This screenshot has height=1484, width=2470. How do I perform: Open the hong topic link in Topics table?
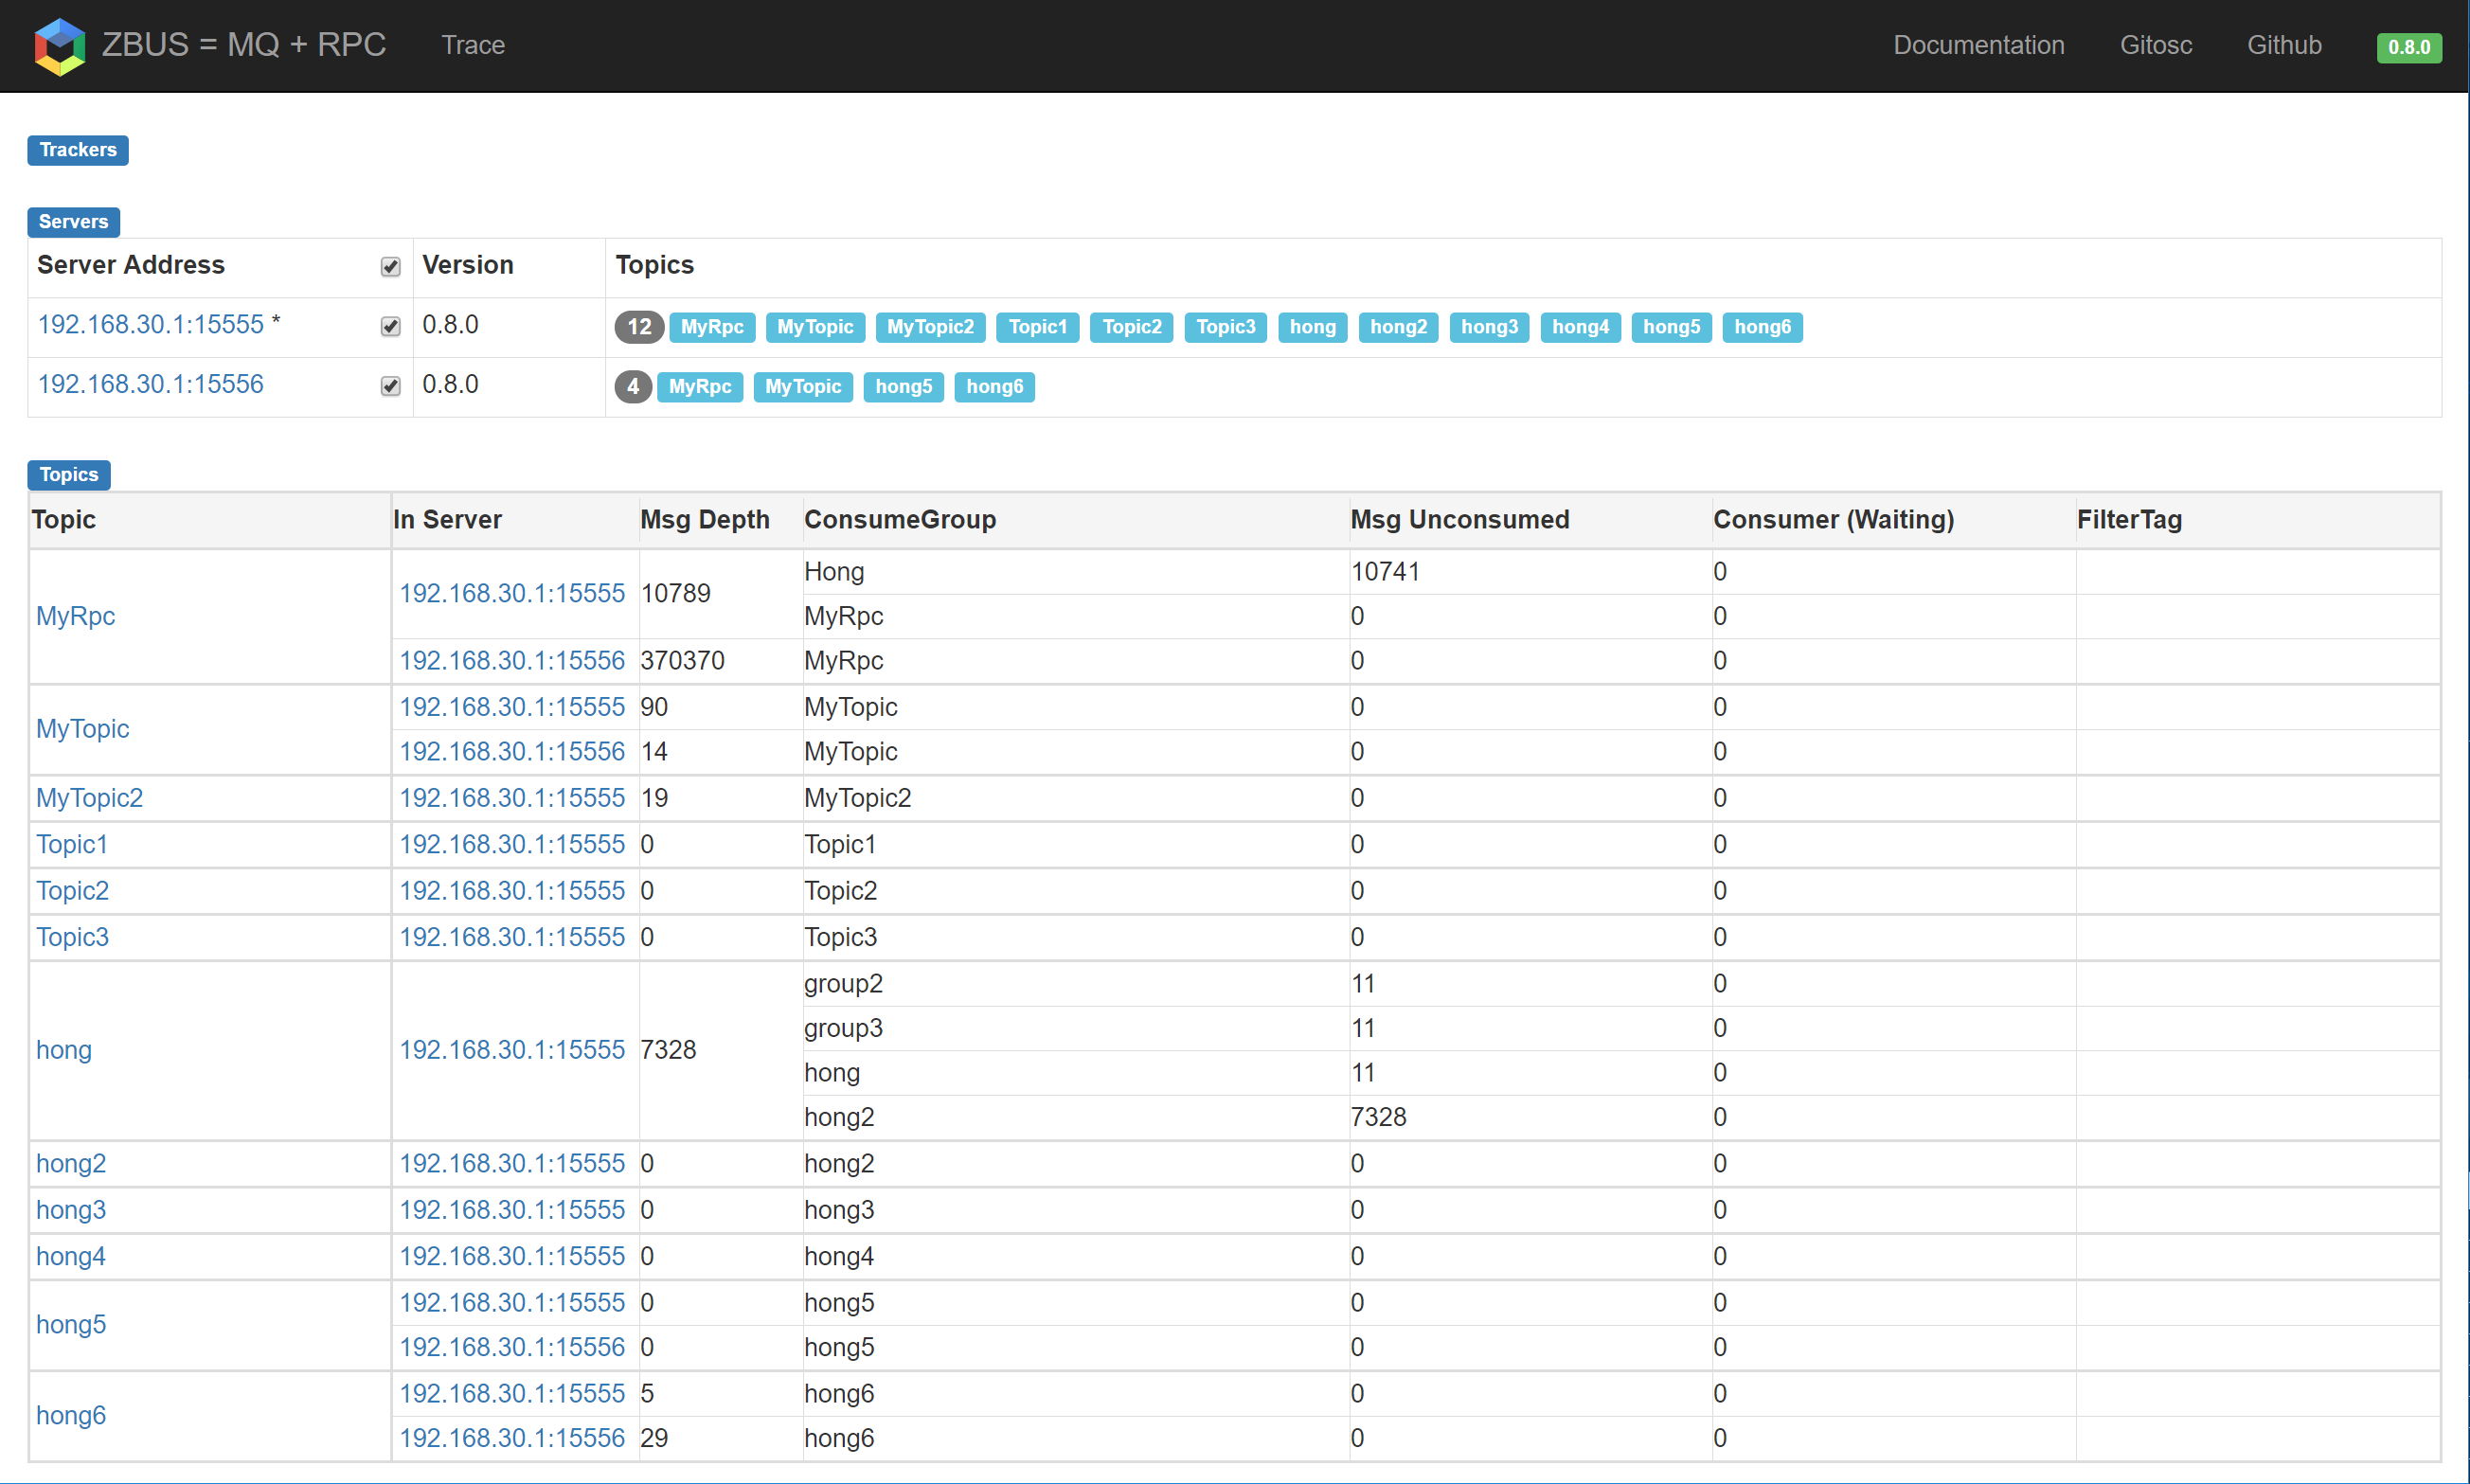coord(64,1050)
